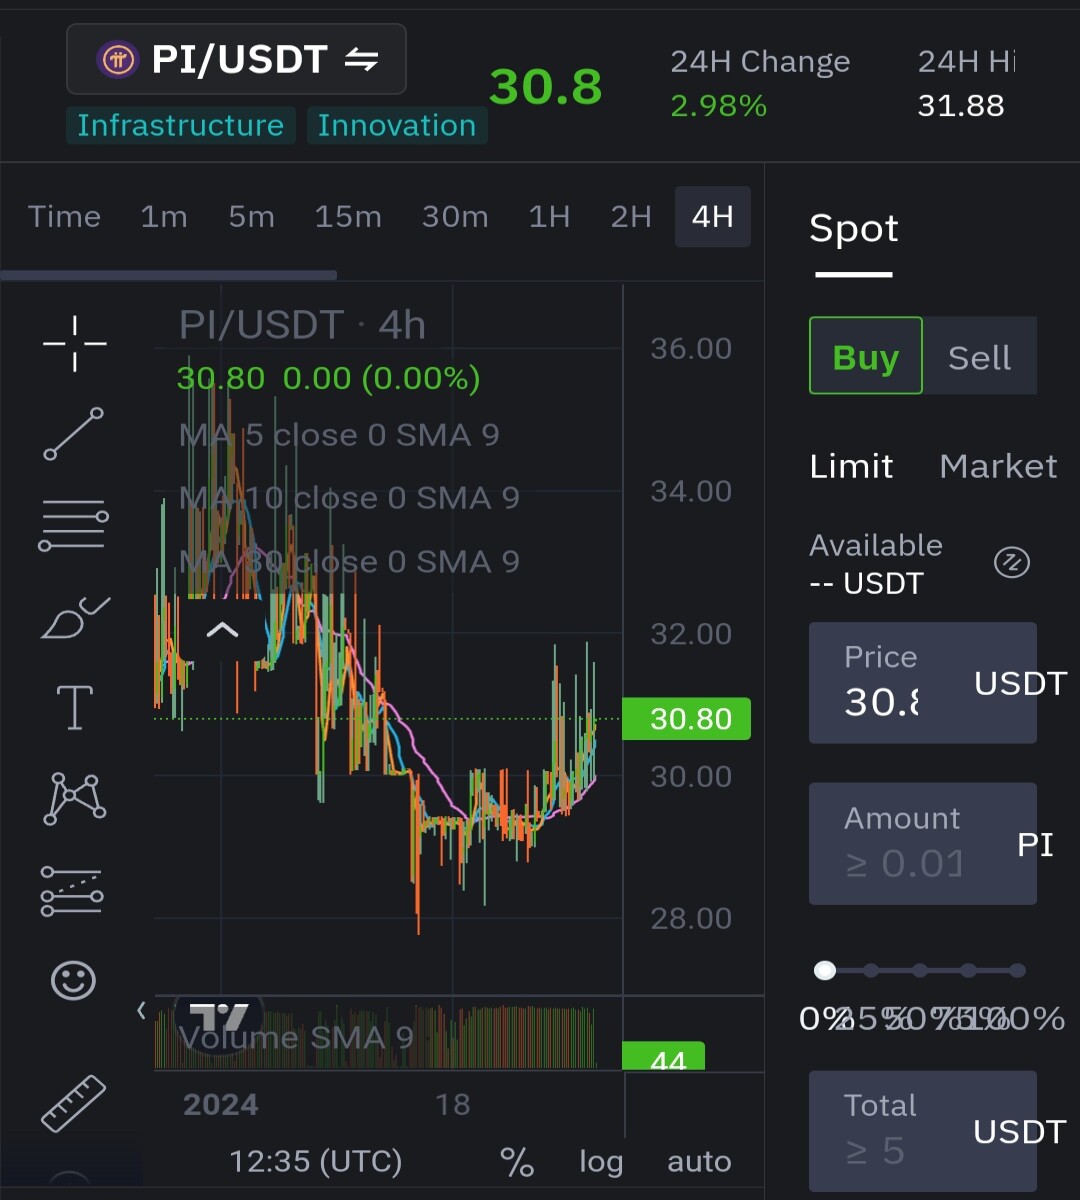Open the horizontal lines Fib tool
The height and width of the screenshot is (1200, 1080).
[x=74, y=524]
